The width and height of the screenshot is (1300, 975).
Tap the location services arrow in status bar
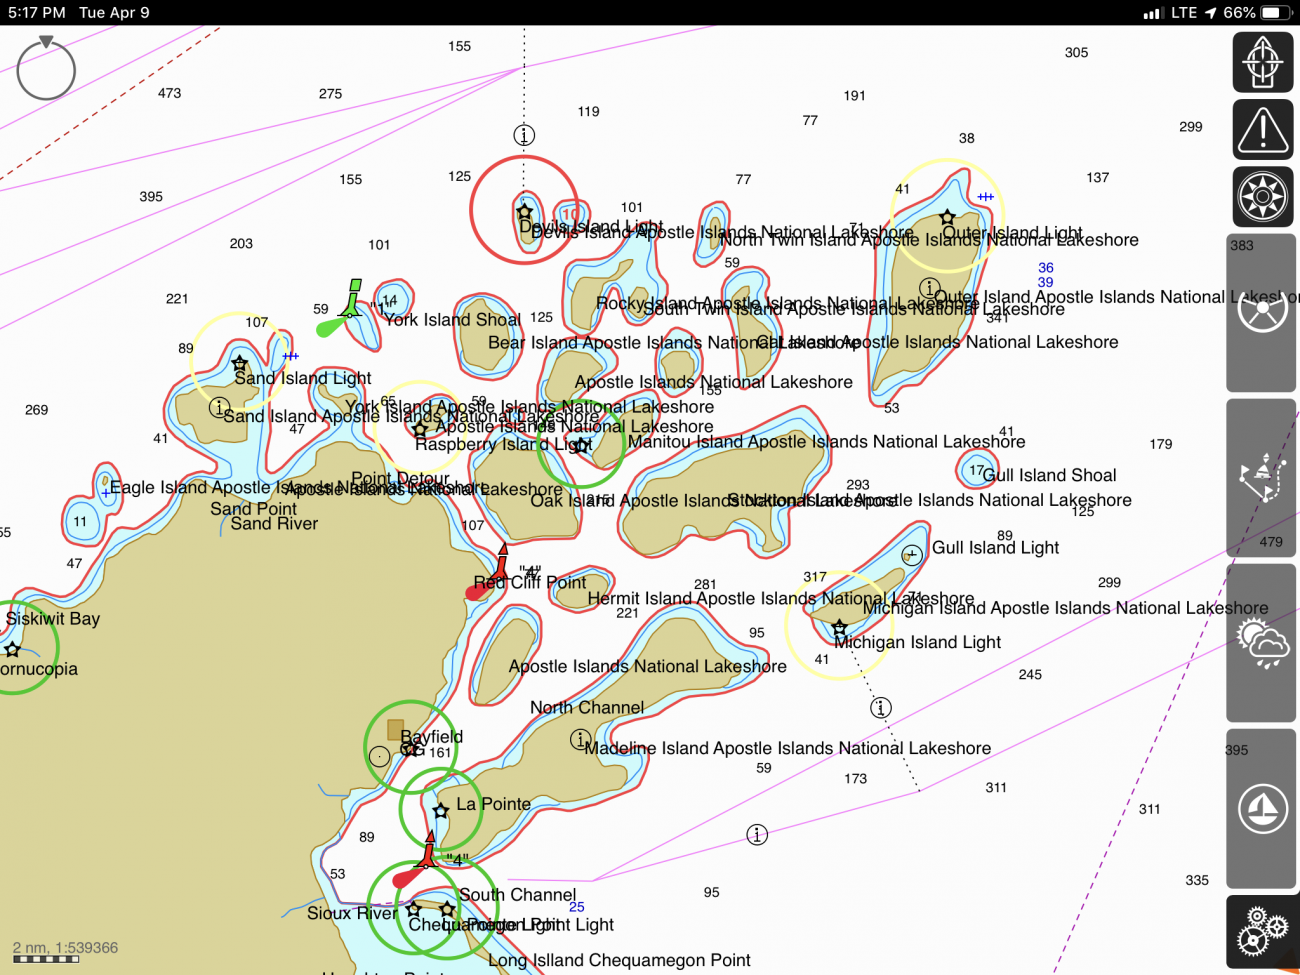point(1210,12)
